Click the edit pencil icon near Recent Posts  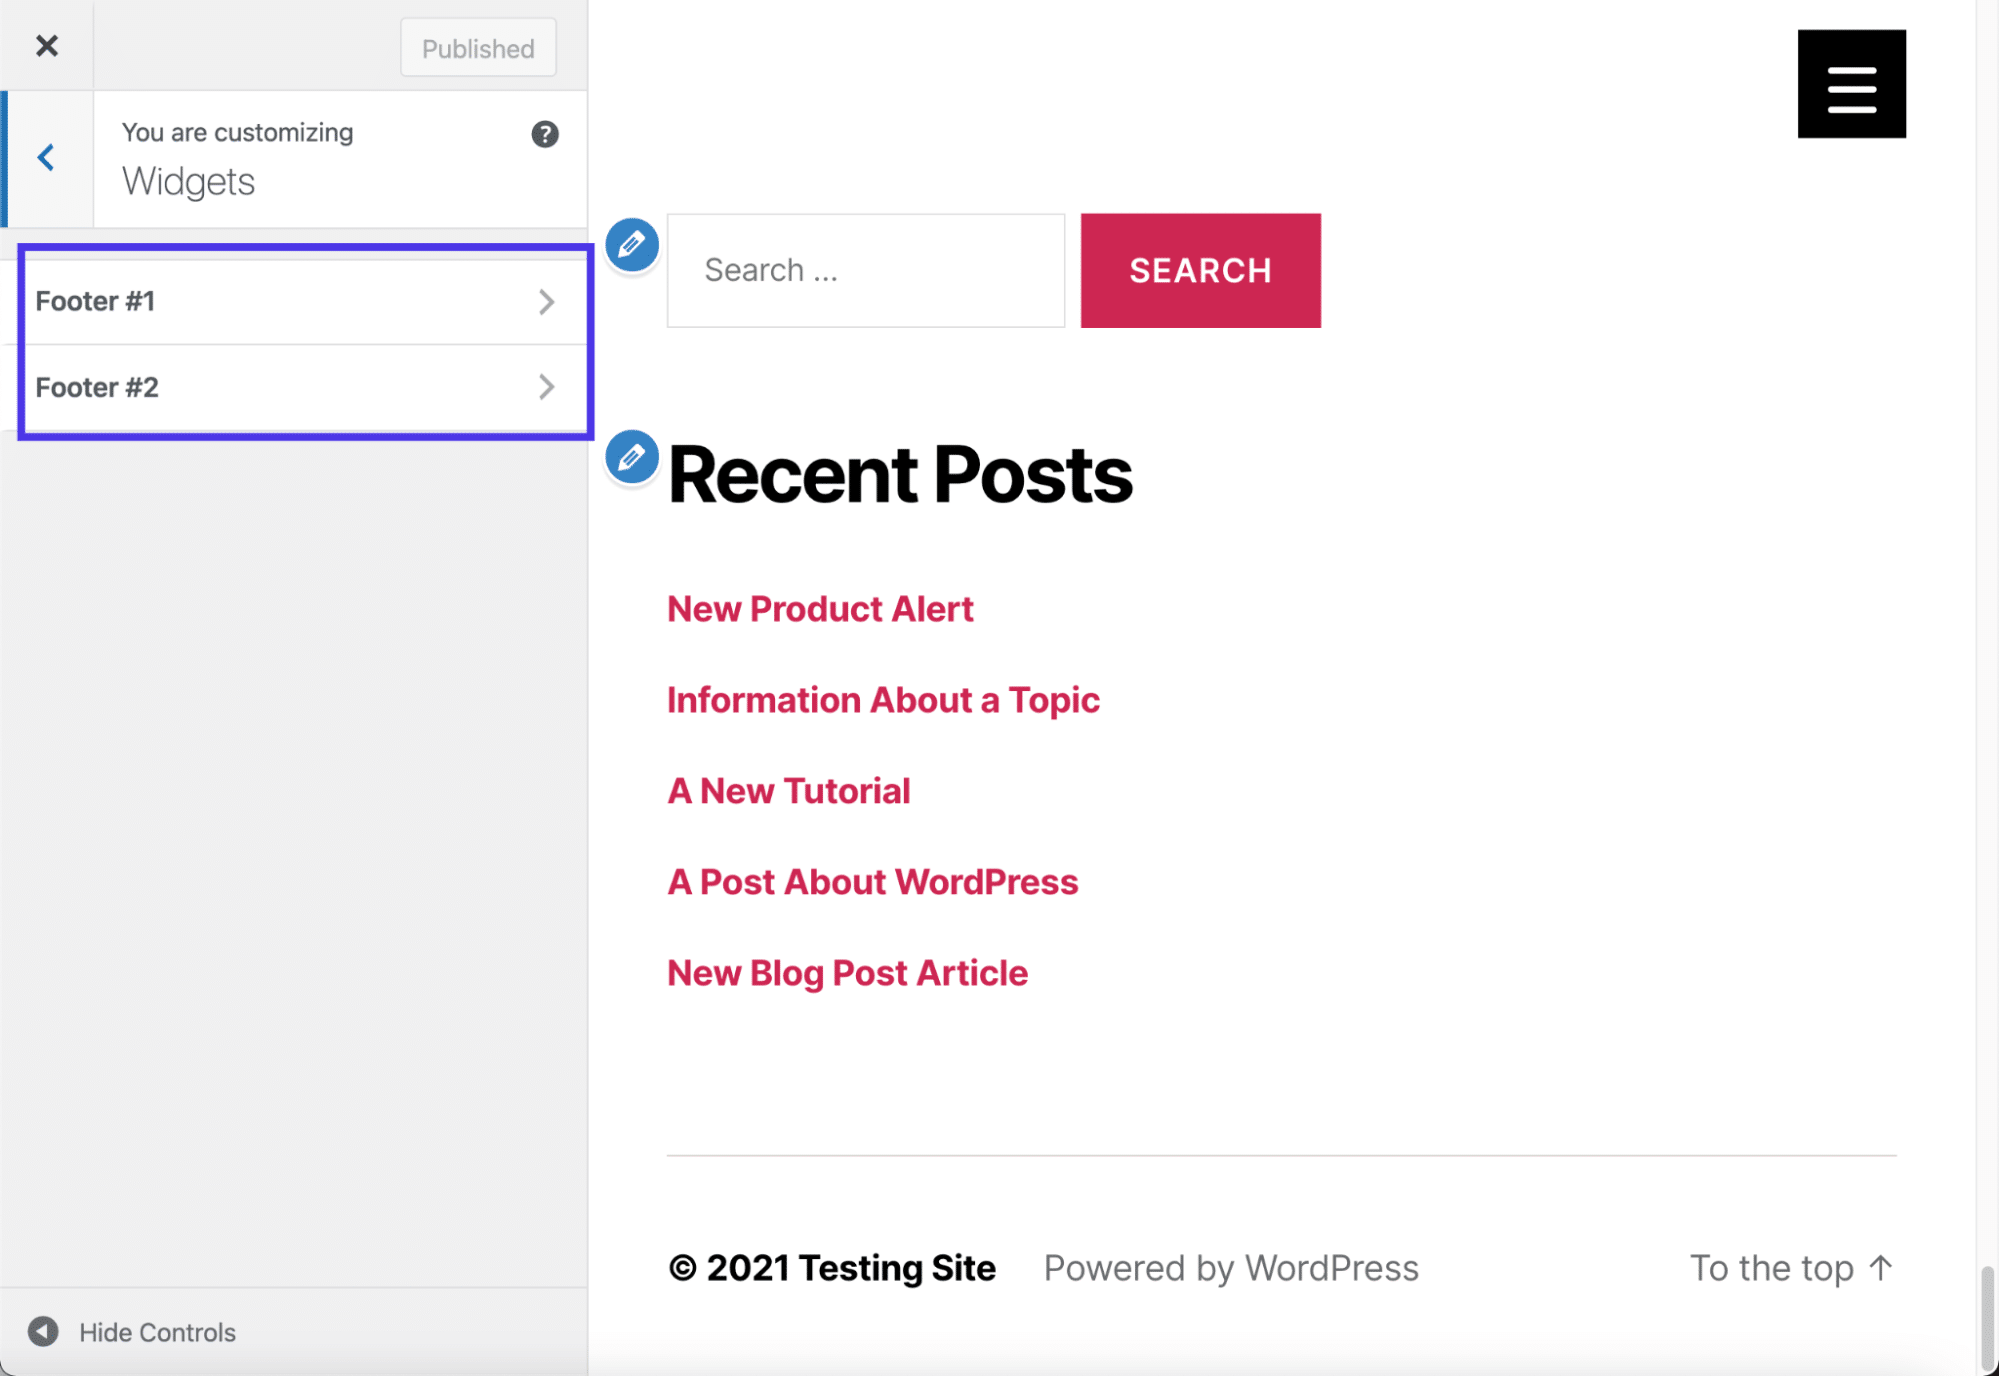[x=632, y=455]
